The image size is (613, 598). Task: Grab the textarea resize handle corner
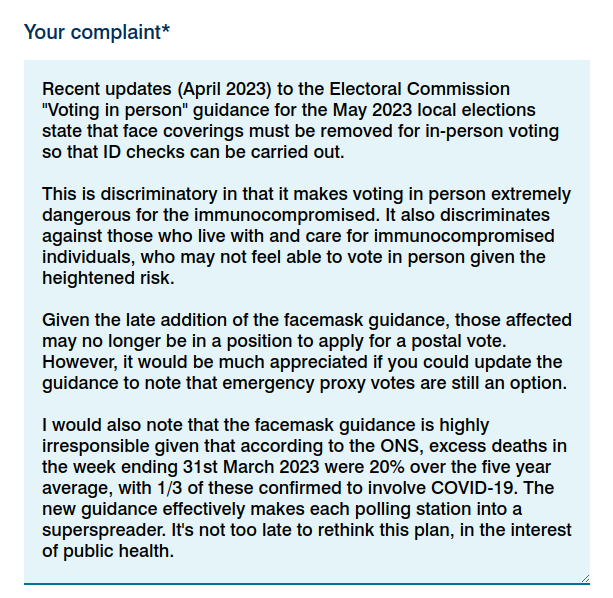(x=583, y=576)
